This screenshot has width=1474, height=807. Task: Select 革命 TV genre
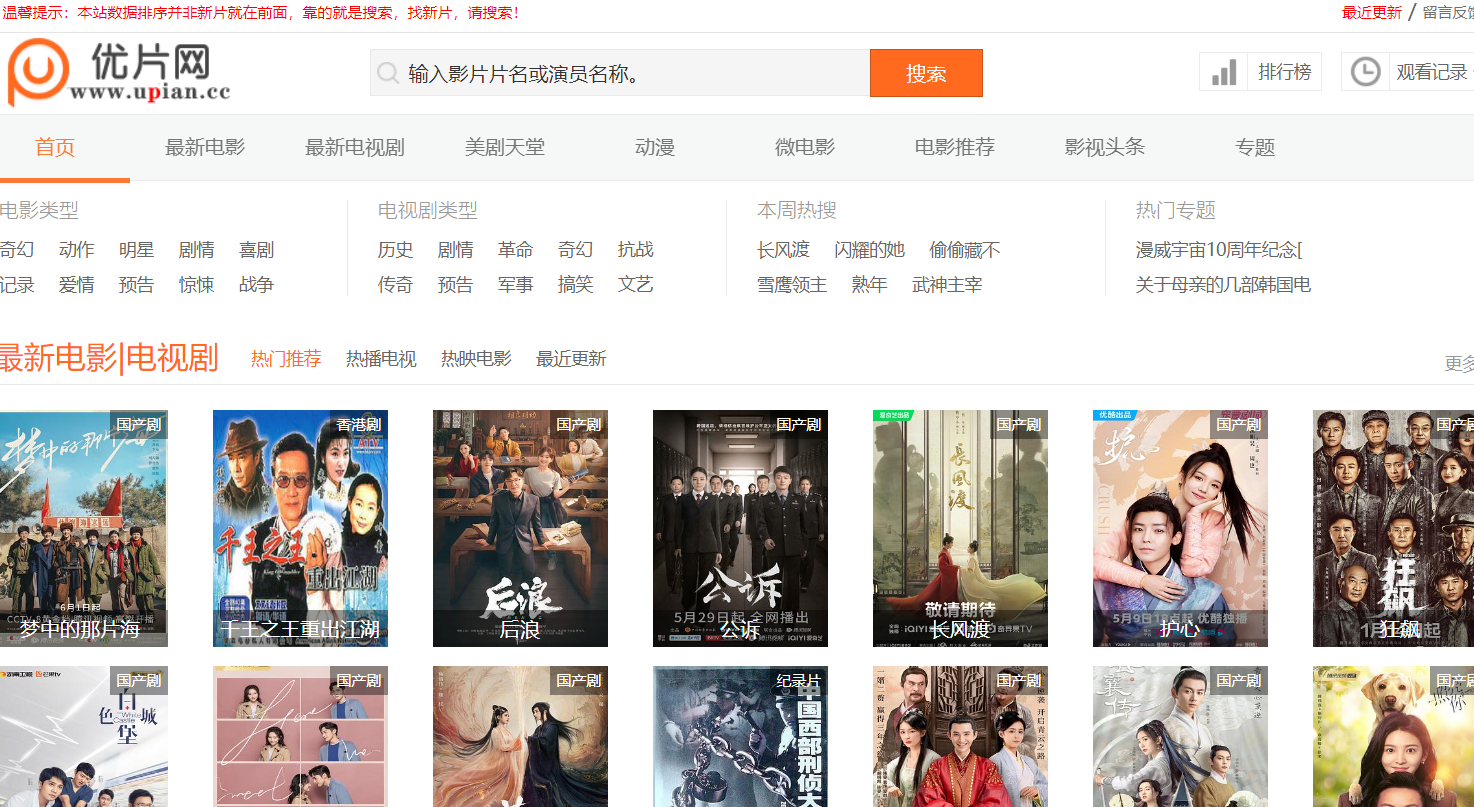516,250
